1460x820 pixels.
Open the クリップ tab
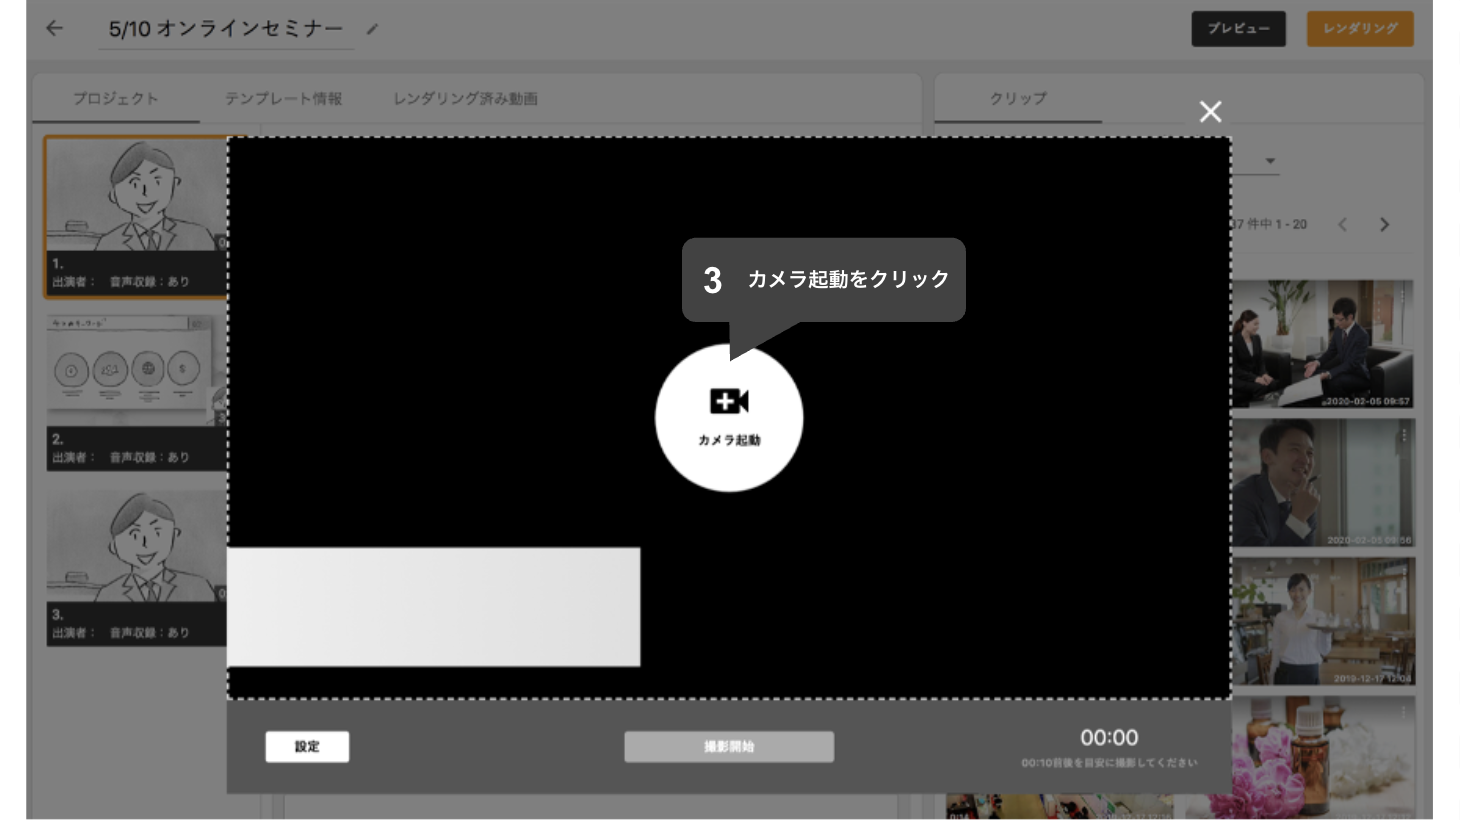coord(1016,98)
